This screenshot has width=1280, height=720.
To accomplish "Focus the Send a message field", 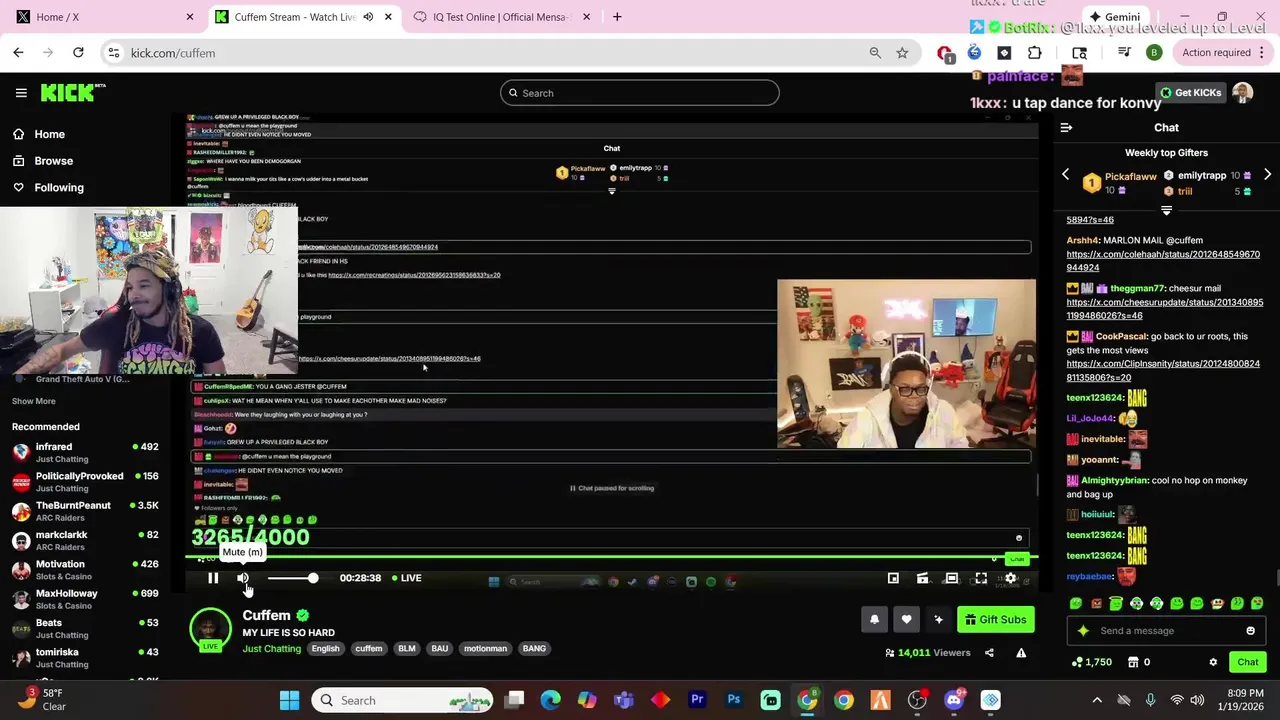I will coord(1166,631).
